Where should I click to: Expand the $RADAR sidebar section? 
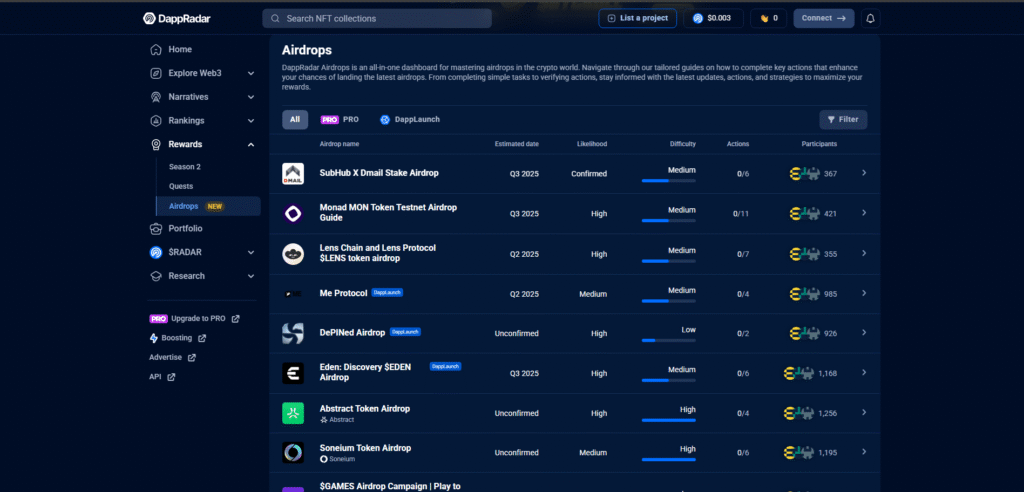pyautogui.click(x=251, y=252)
